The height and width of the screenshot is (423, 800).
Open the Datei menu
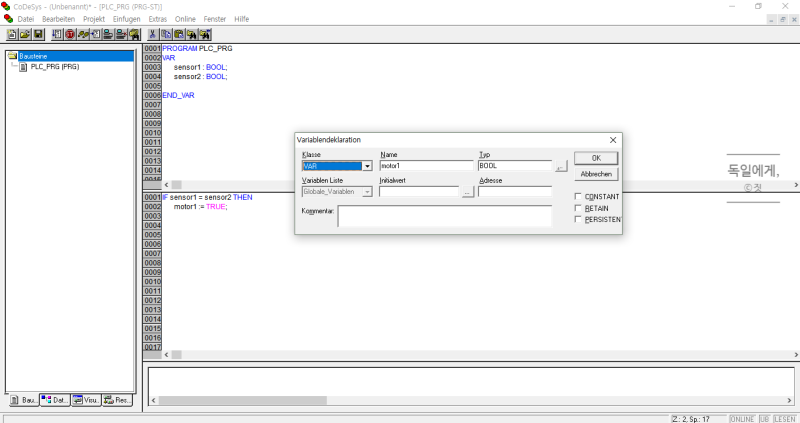[26, 19]
